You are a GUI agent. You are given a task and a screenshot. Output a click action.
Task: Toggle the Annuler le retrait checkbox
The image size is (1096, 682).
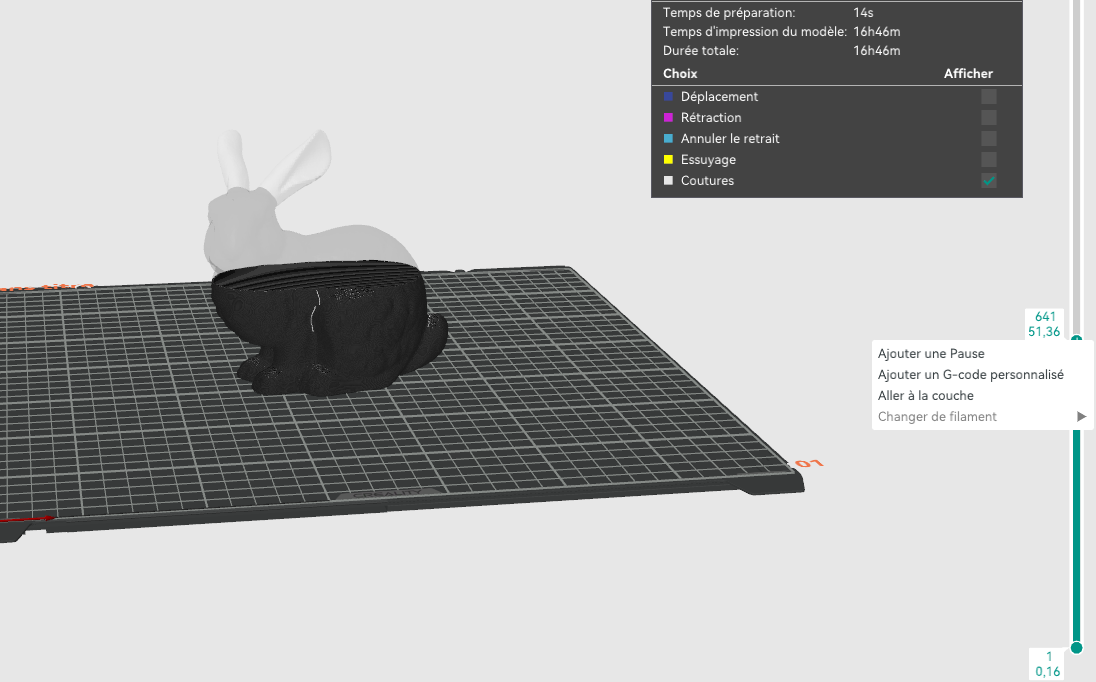coord(988,138)
